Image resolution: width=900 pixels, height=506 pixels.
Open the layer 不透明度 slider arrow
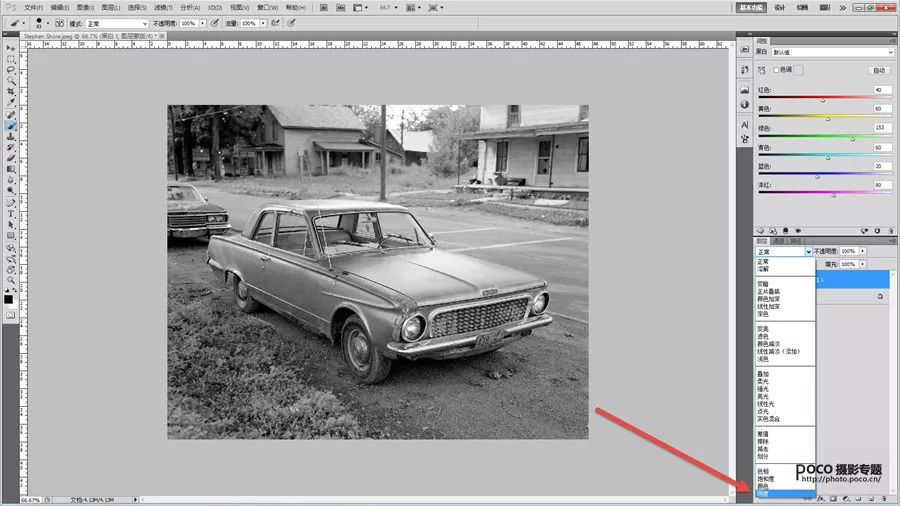[862, 251]
